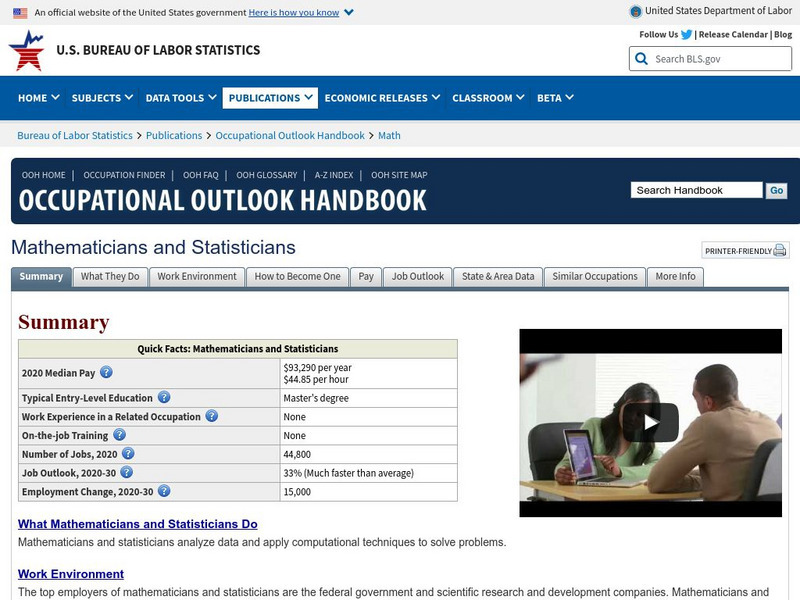
Task: Expand the ECONOMIC RELEASES navigation menu
Action: [377, 97]
